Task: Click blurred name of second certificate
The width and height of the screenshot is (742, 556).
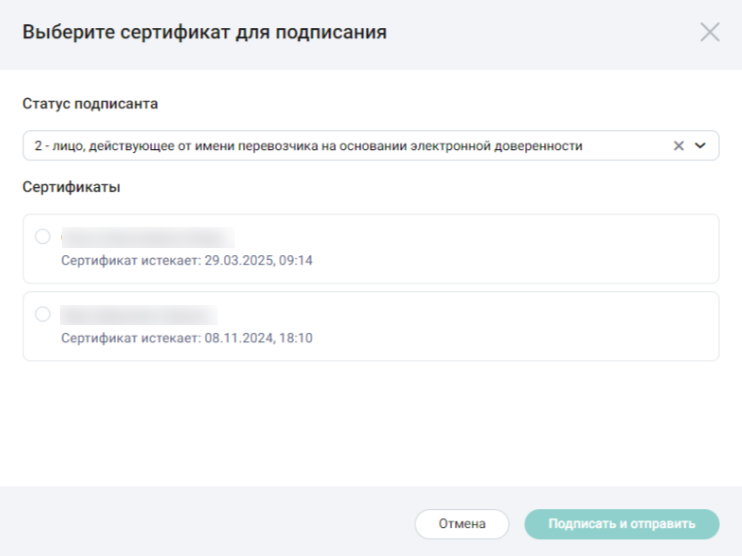Action: (139, 315)
